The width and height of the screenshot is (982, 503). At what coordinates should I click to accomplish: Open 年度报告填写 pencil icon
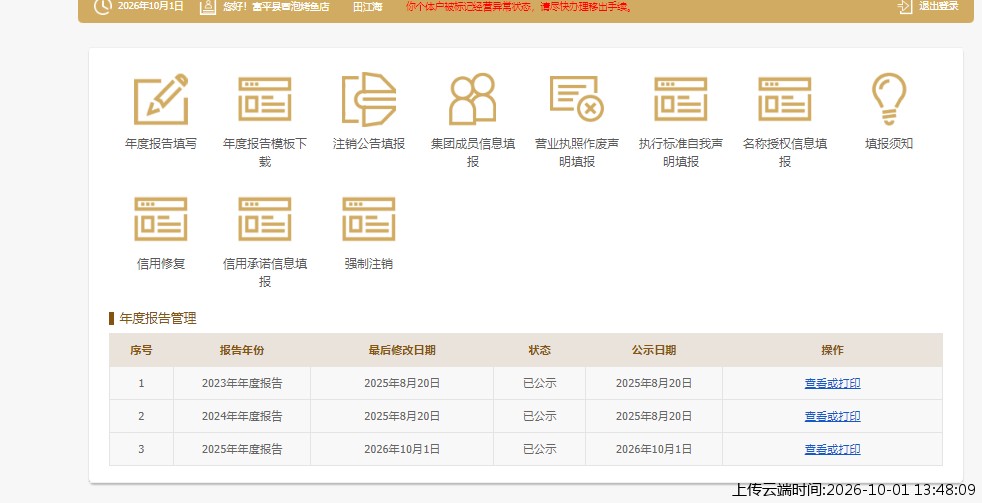point(161,99)
